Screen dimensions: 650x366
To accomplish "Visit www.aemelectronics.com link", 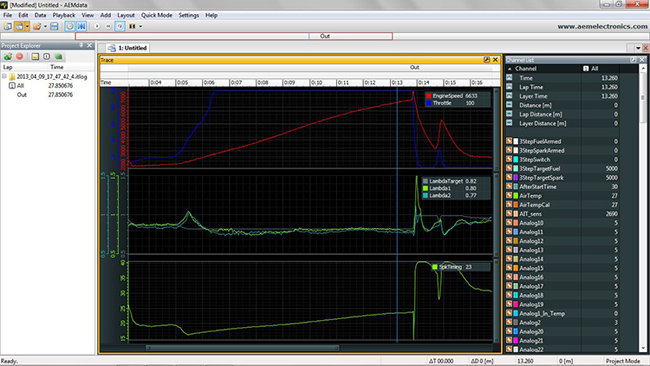I will coord(602,26).
